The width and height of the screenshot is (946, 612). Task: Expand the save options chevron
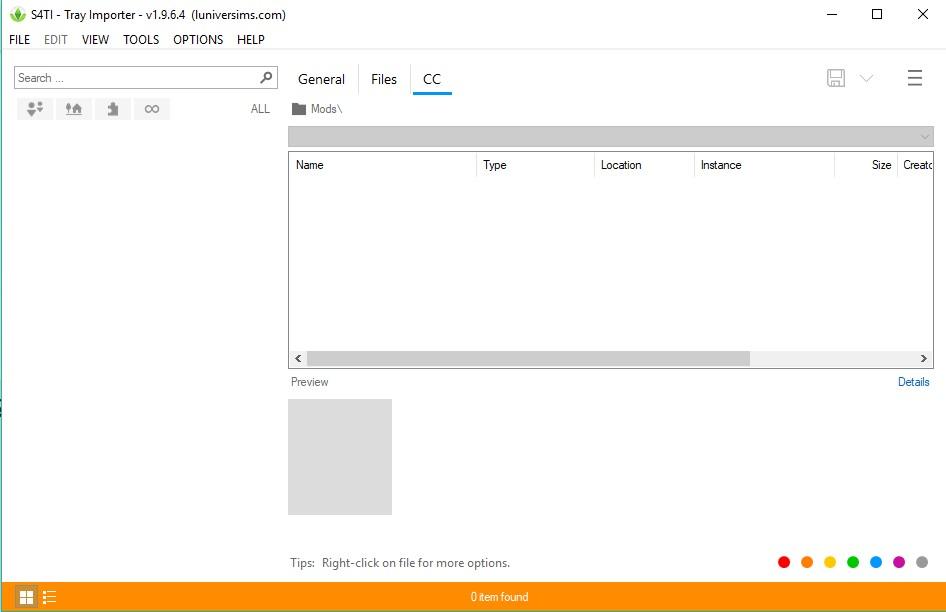pyautogui.click(x=866, y=78)
